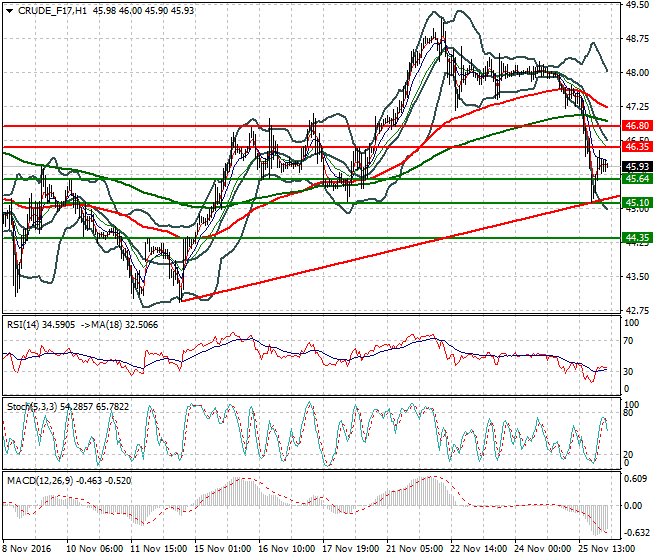The height and width of the screenshot is (560, 660).
Task: Select the 17 Nov 19:00 time label
Action: (351, 549)
